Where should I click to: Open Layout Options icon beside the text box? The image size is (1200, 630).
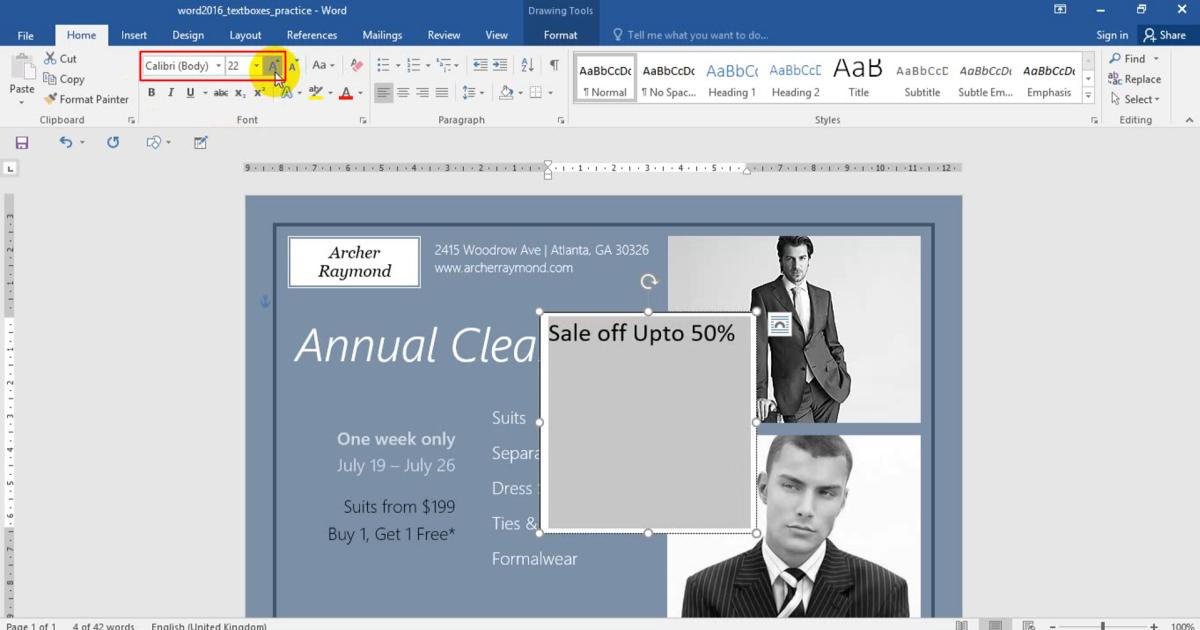coord(779,324)
